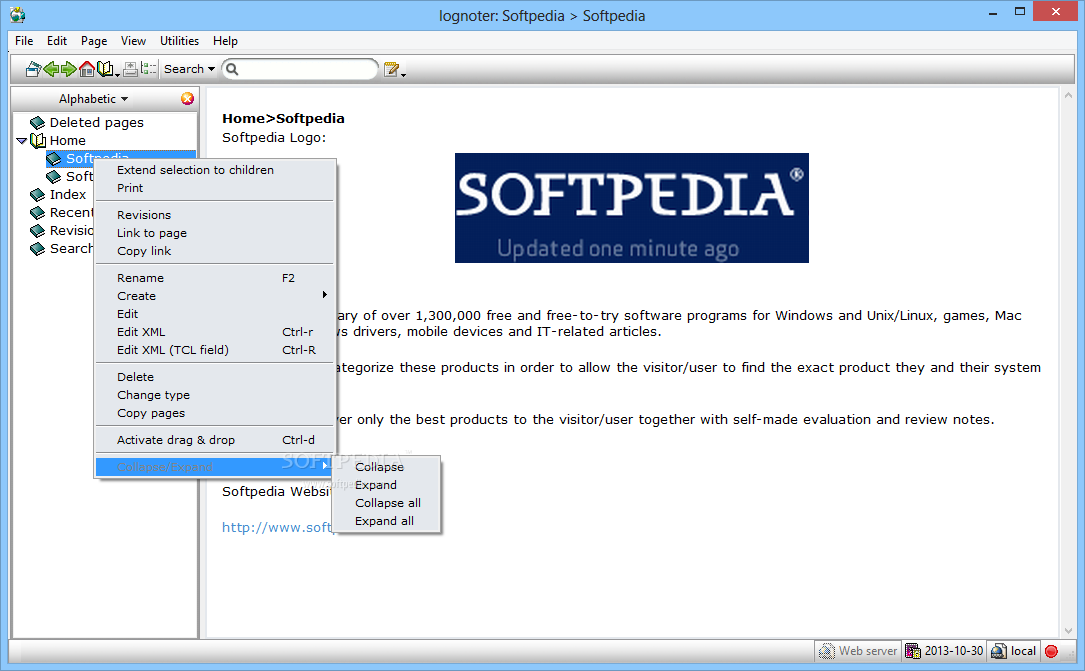Go forward with the green right arrow
Screen dimensions: 1085x671
click(x=69, y=69)
